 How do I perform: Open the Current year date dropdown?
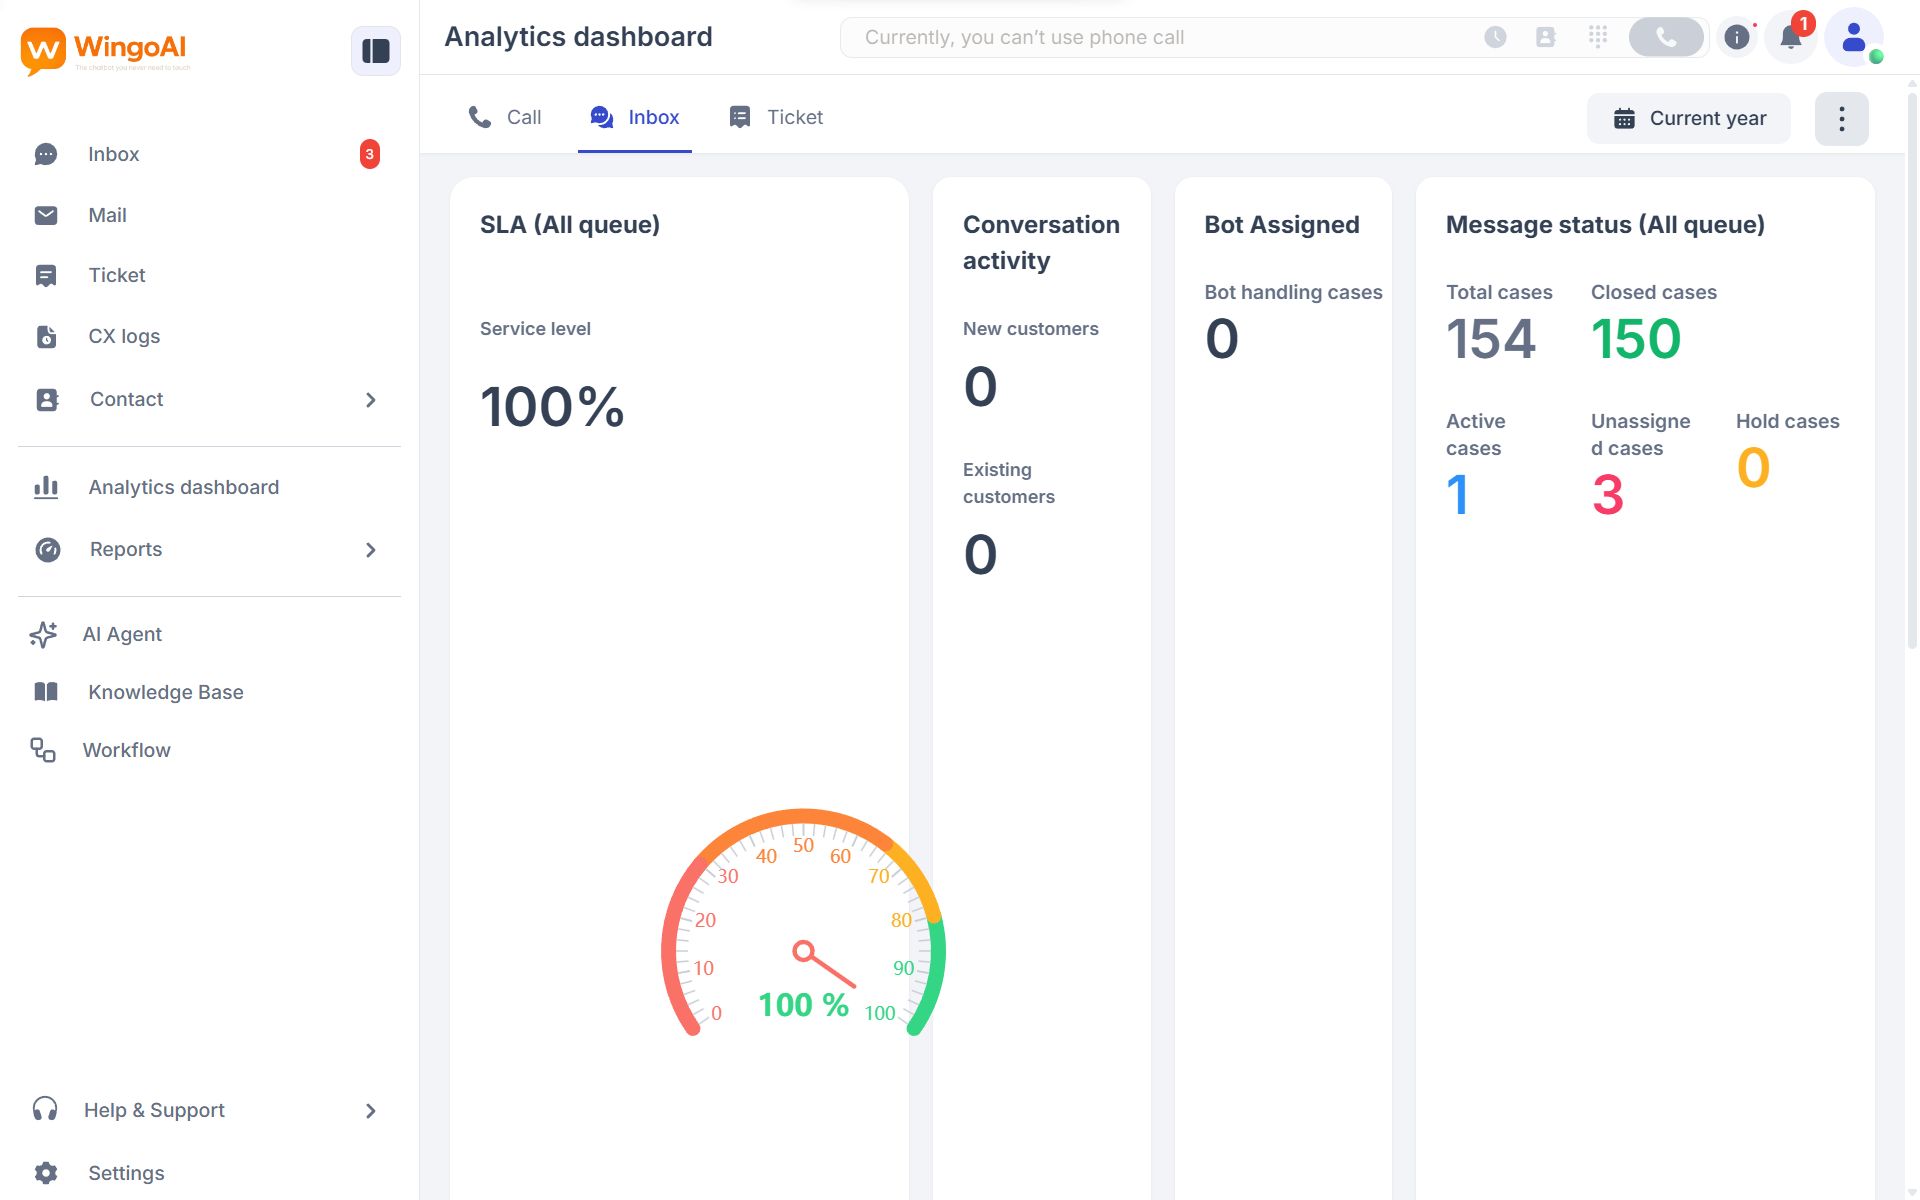click(x=1688, y=118)
